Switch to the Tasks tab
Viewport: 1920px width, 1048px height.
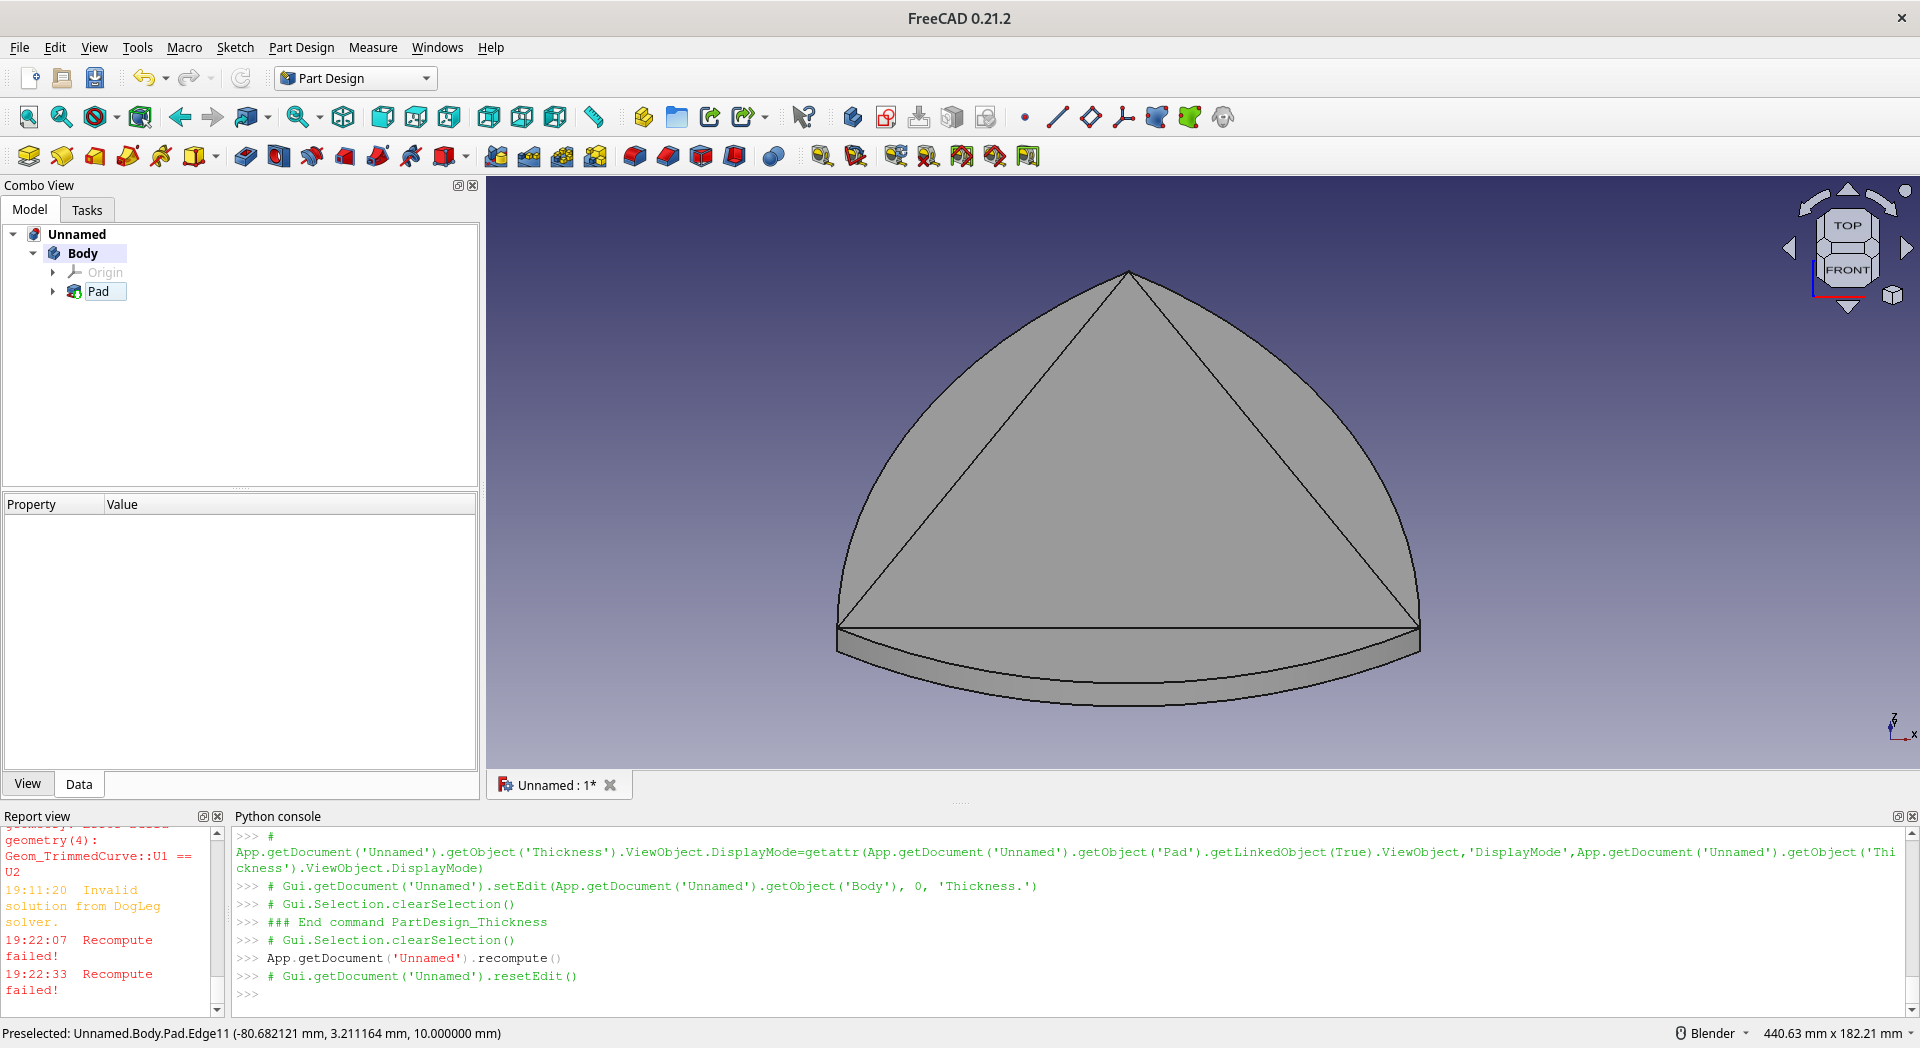pyautogui.click(x=87, y=210)
